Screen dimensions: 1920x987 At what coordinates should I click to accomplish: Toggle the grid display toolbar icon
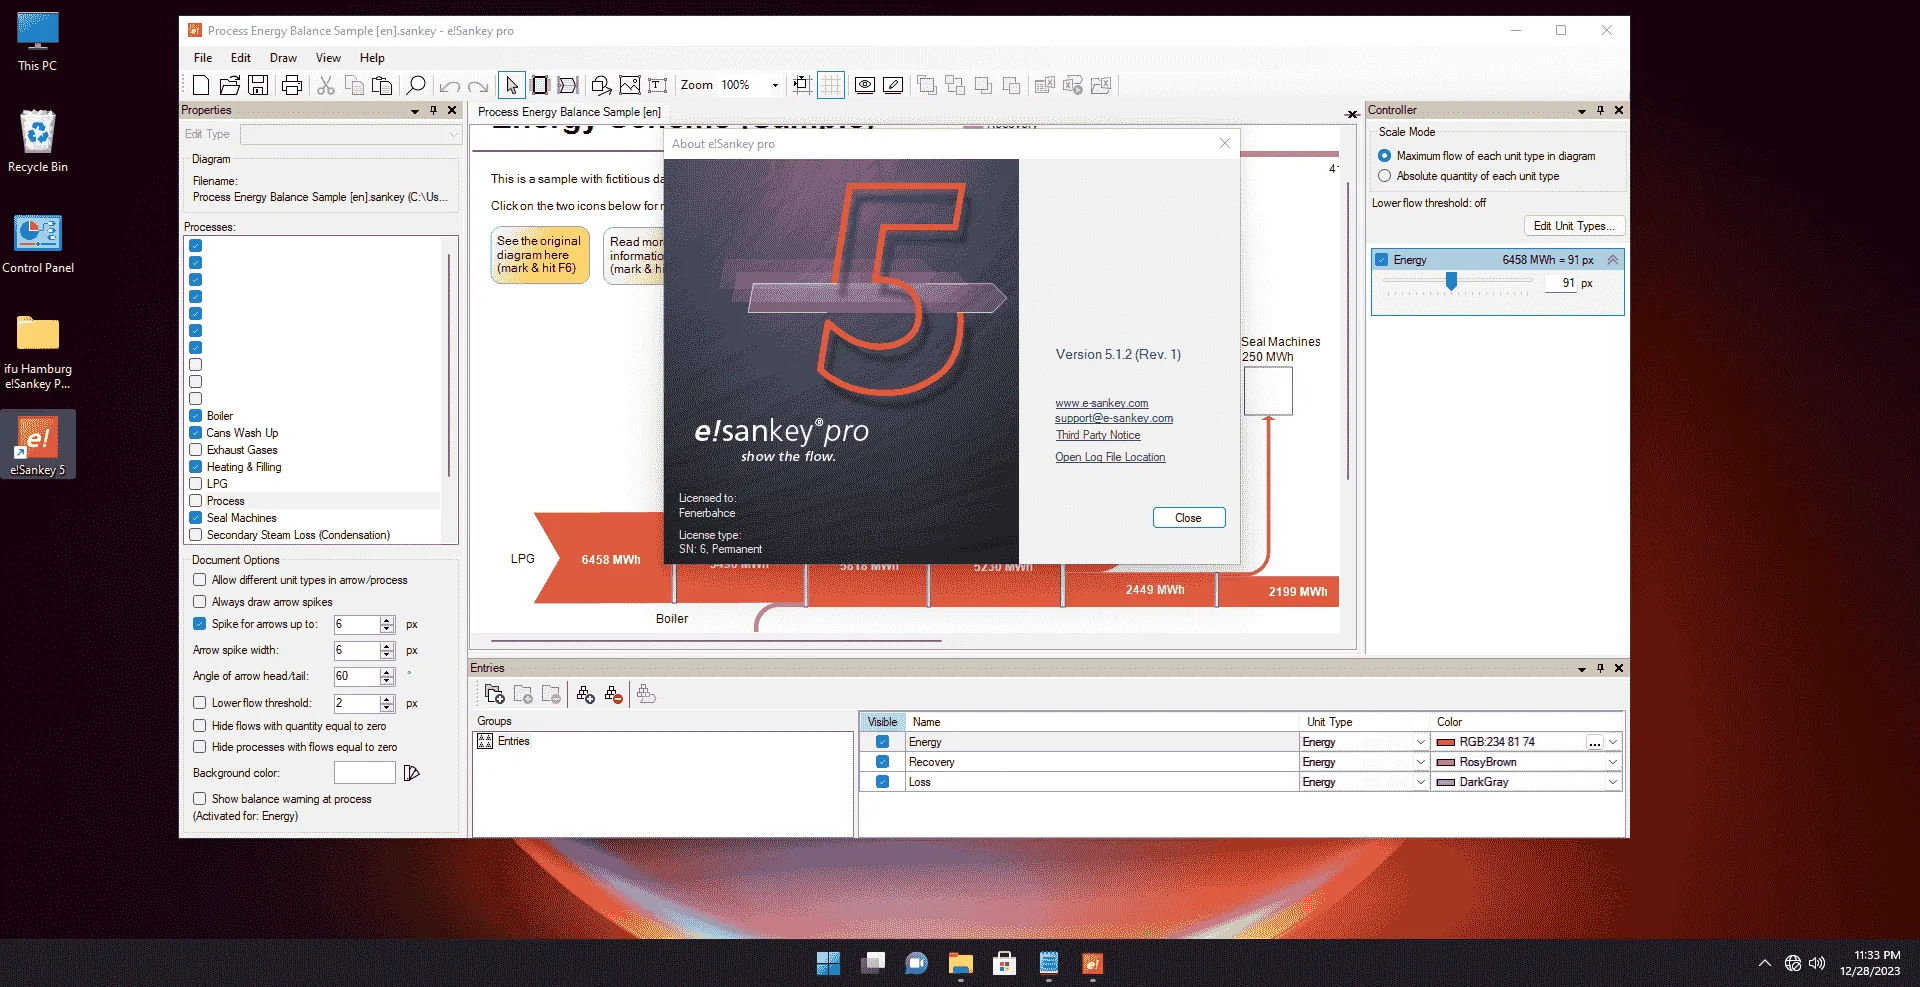point(831,85)
